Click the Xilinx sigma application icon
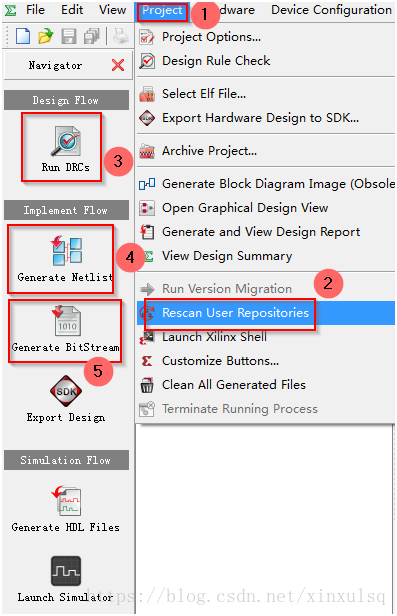 point(11,10)
